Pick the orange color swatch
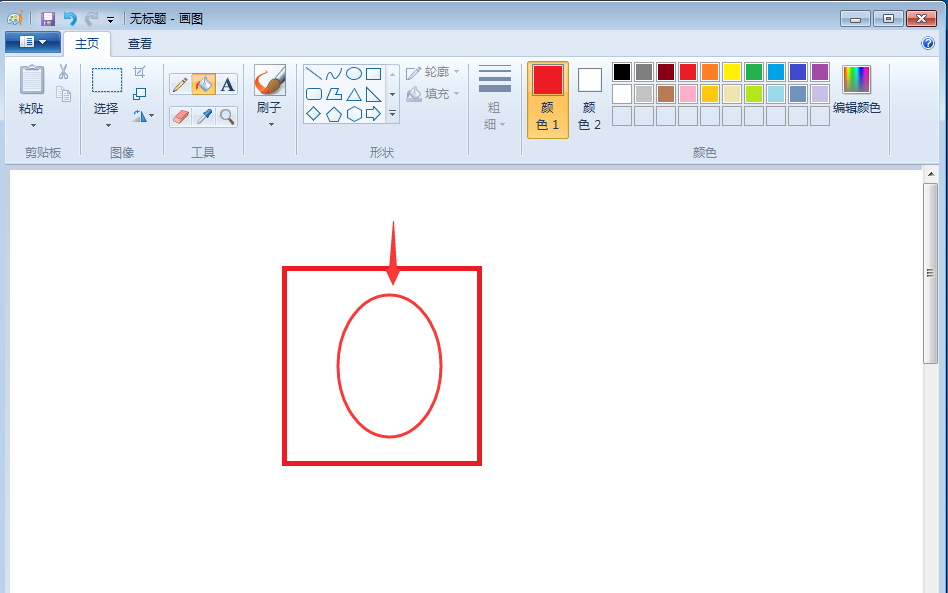 tap(710, 72)
